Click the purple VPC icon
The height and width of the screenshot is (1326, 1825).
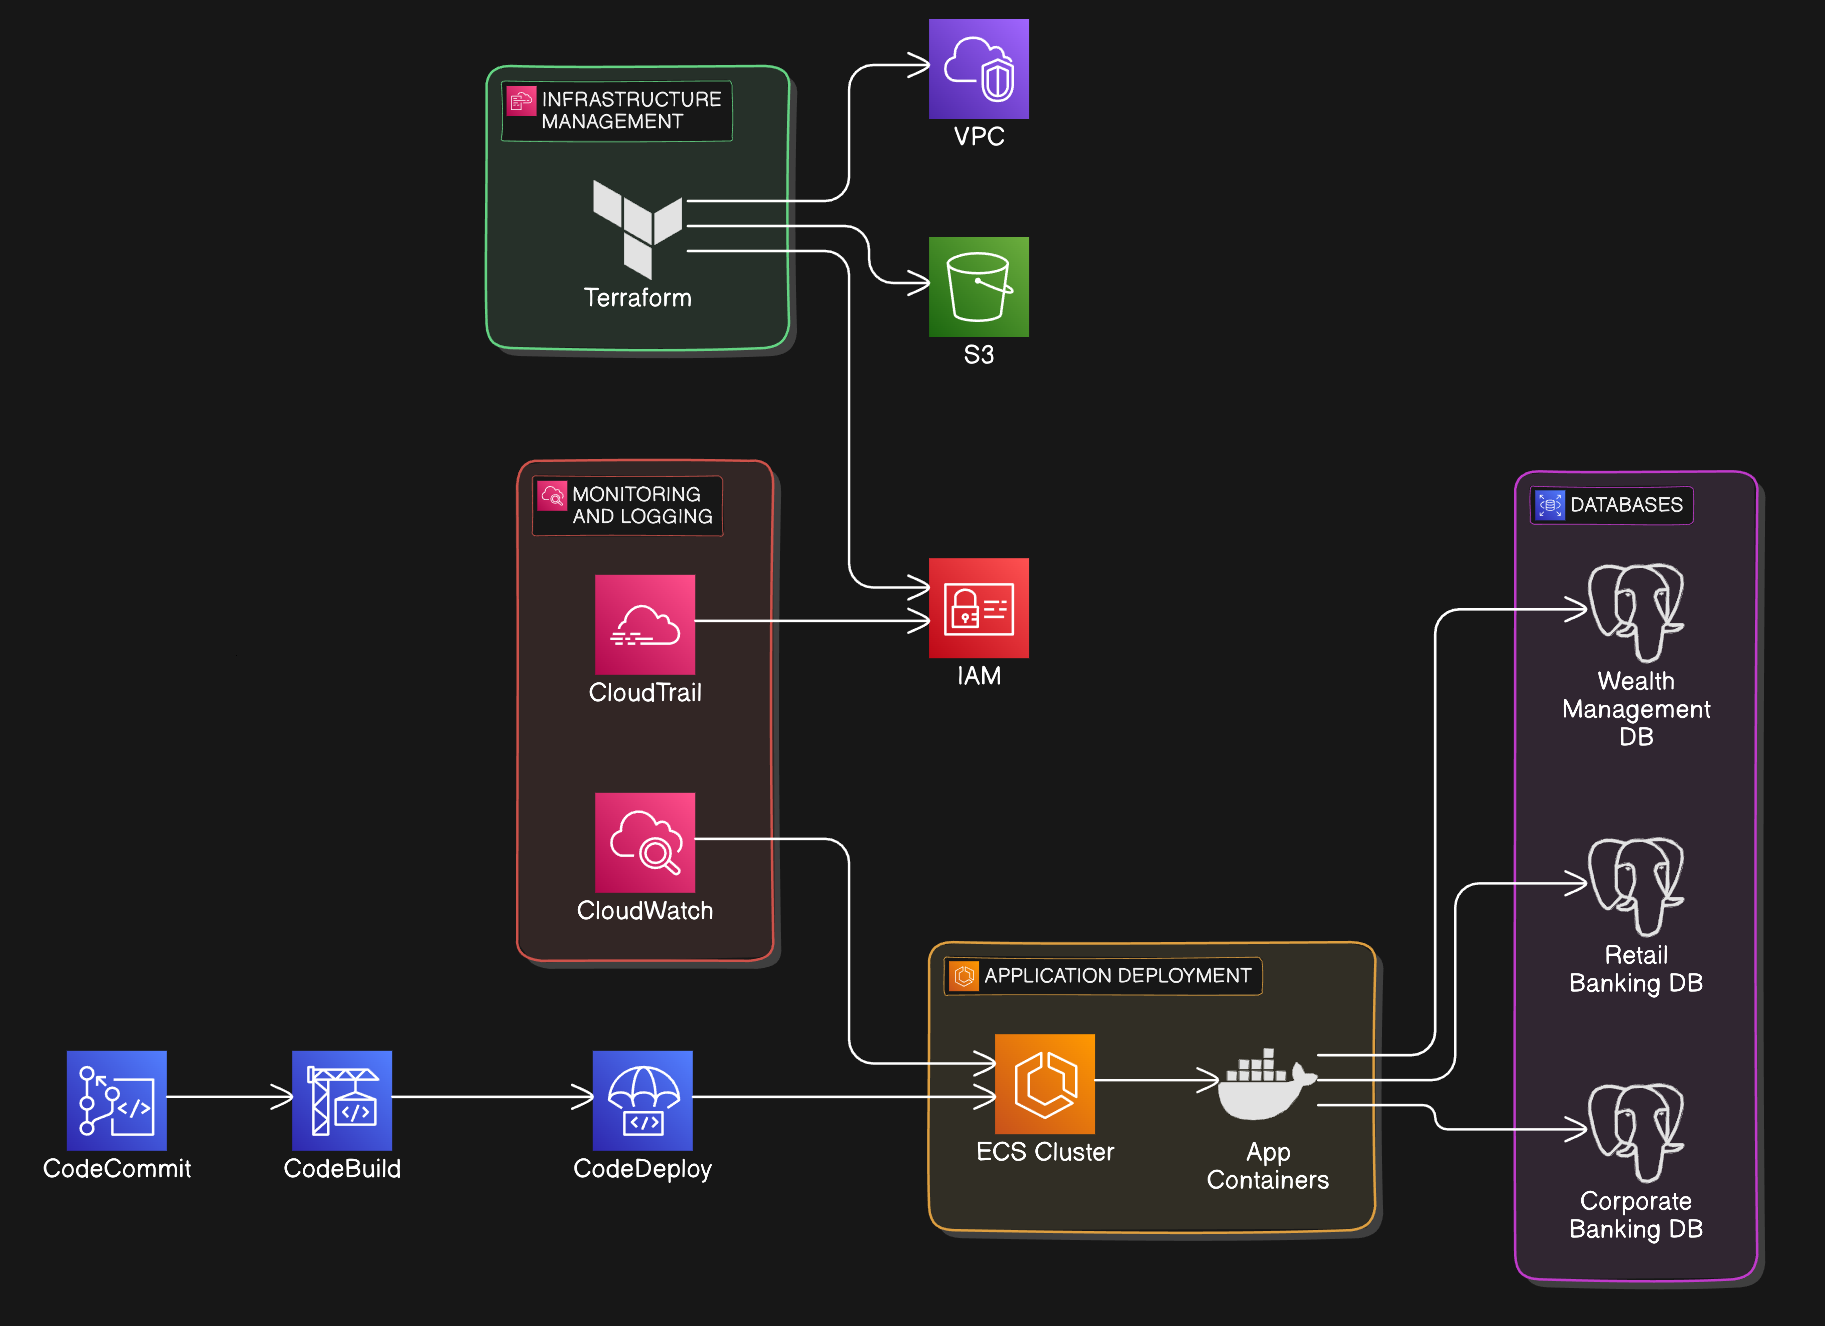click(x=979, y=69)
